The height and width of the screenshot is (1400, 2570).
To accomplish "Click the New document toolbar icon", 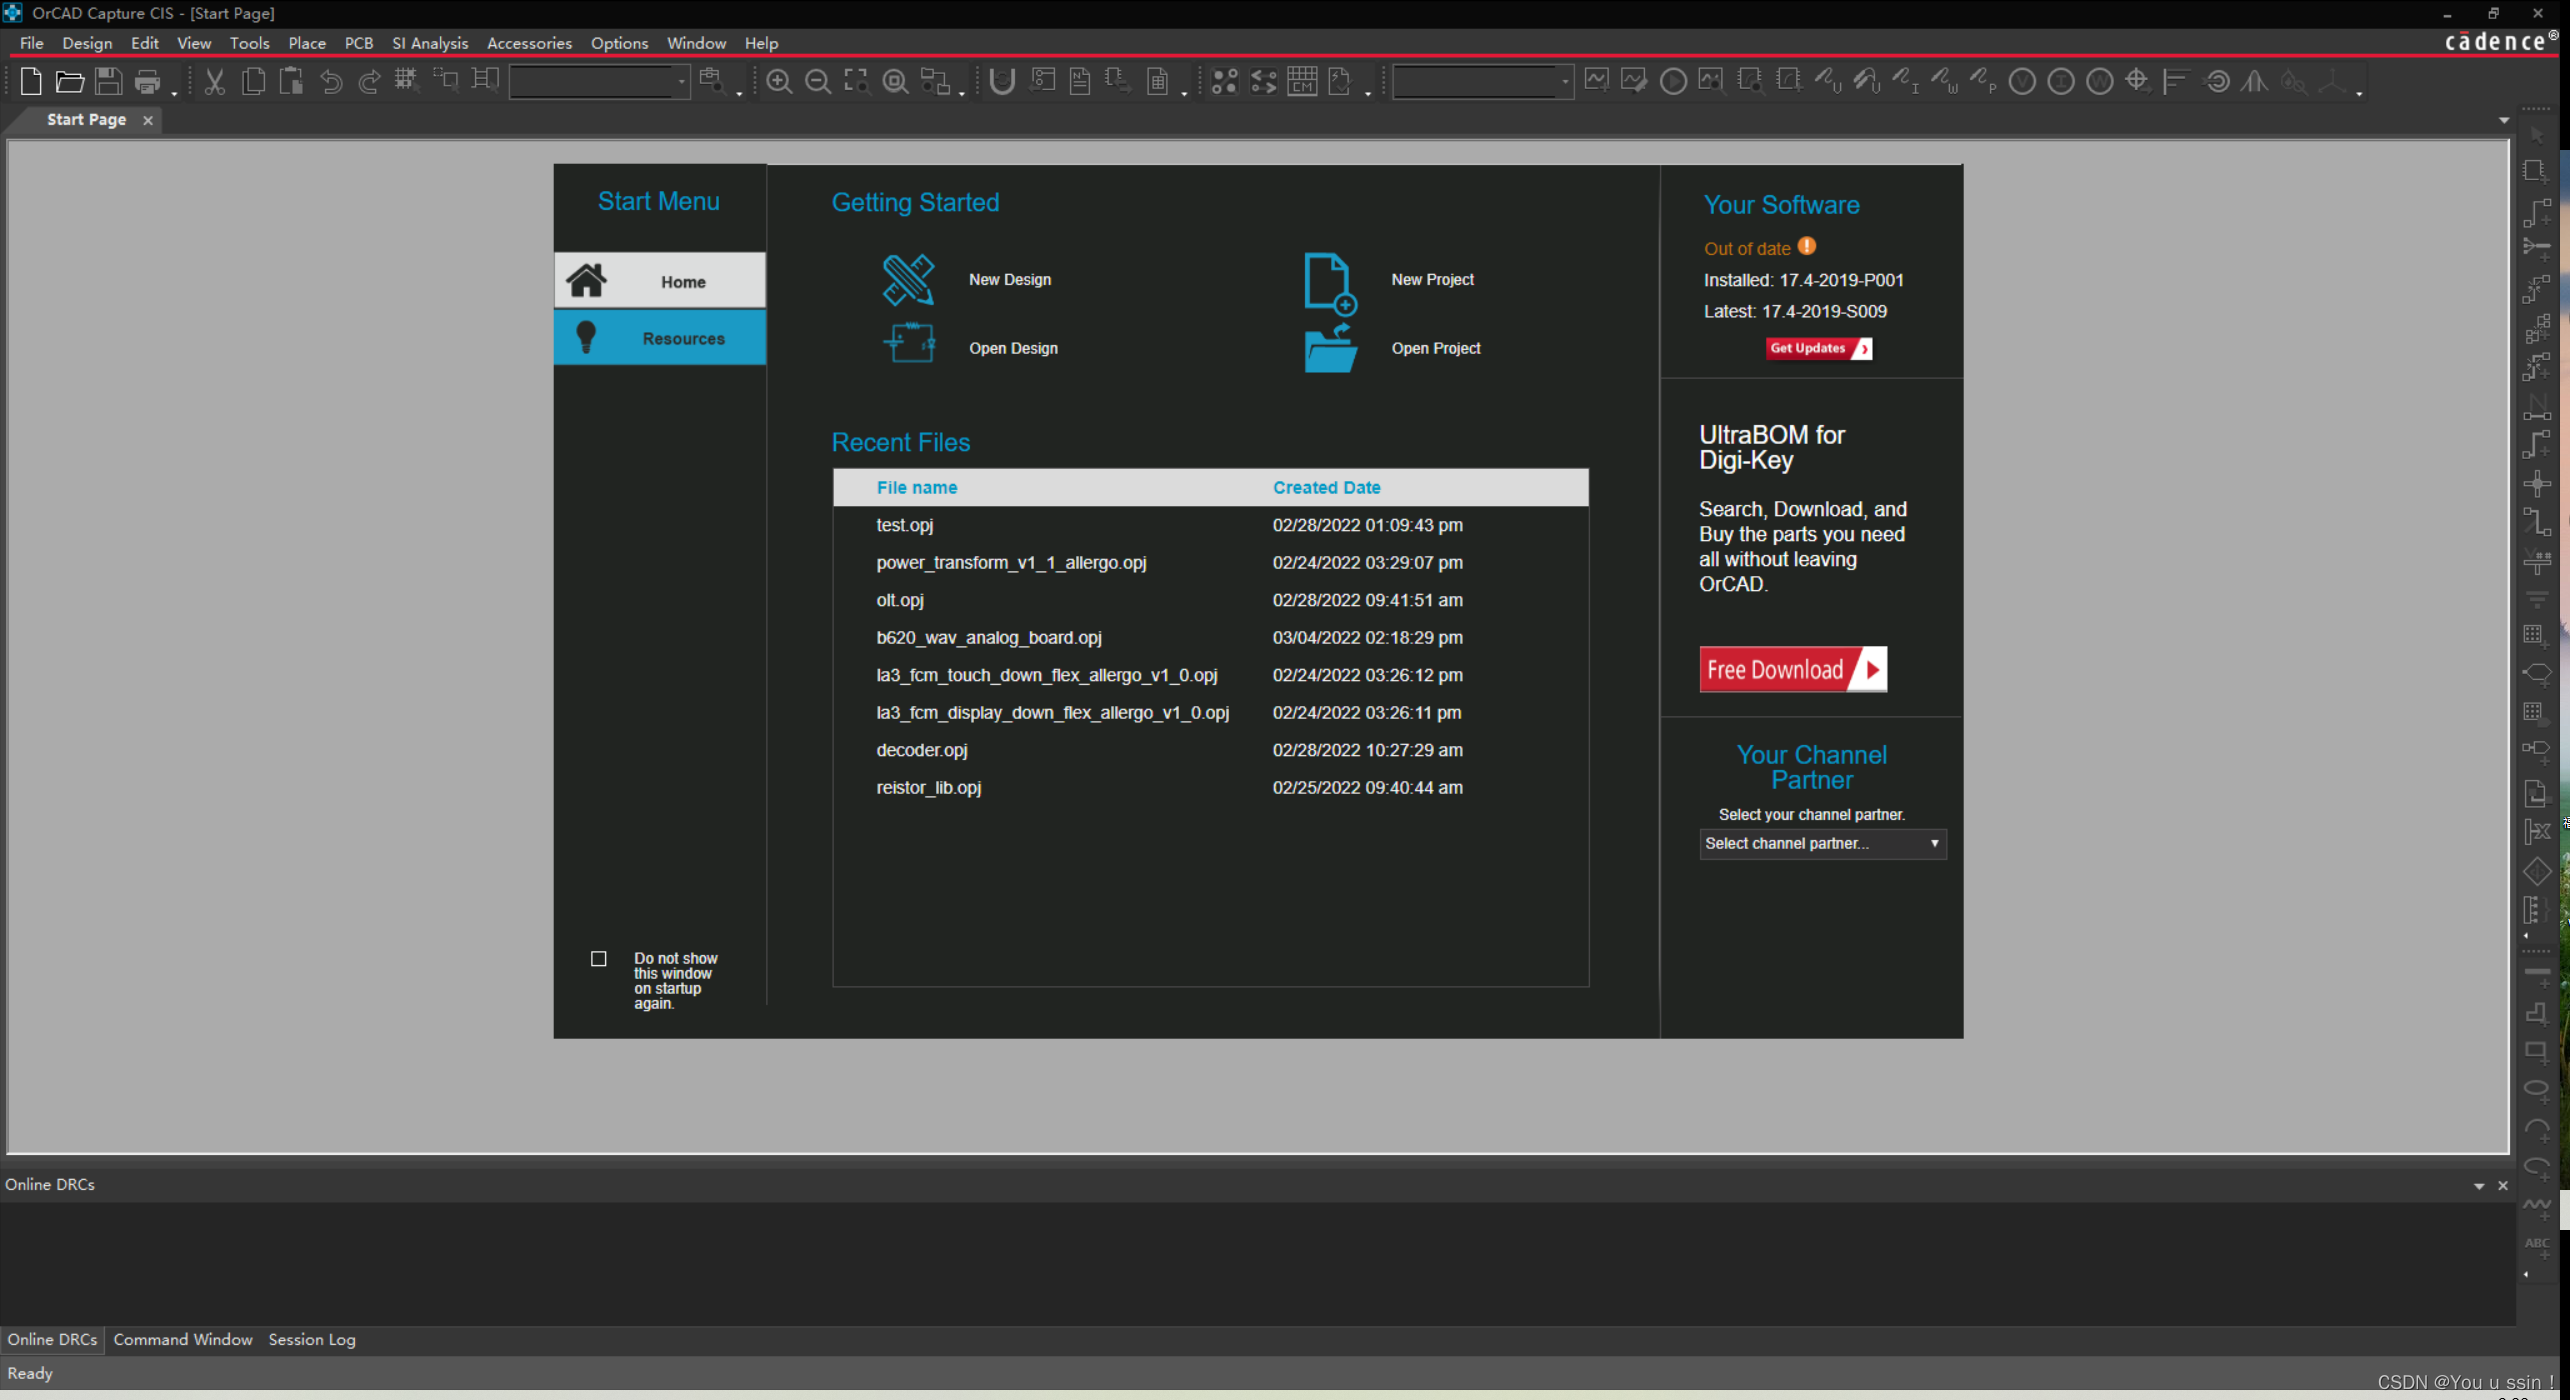I will tap(31, 82).
